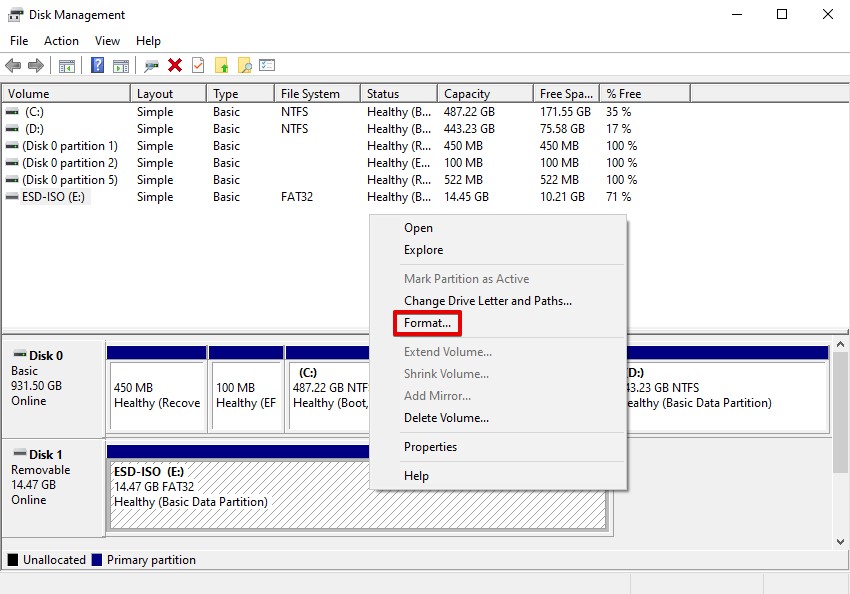Click the Forward navigation arrow icon
Viewport: 850px width, 594px height.
click(x=36, y=64)
